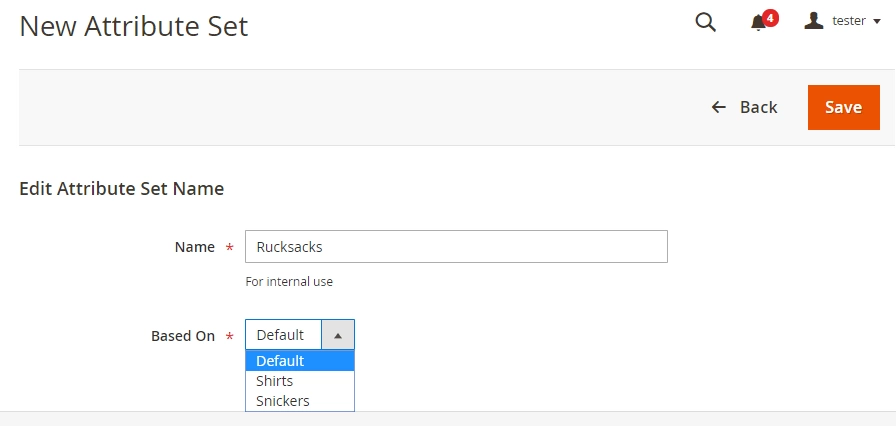Focus the Name input field
The height and width of the screenshot is (426, 896).
pyautogui.click(x=456, y=247)
